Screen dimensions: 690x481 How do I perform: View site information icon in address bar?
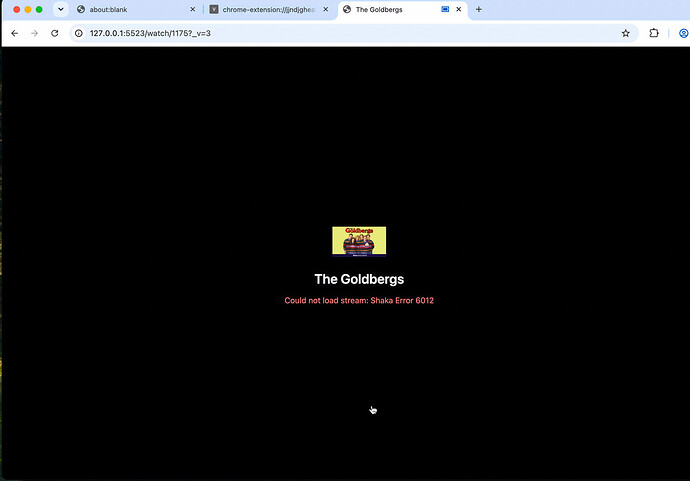click(79, 33)
